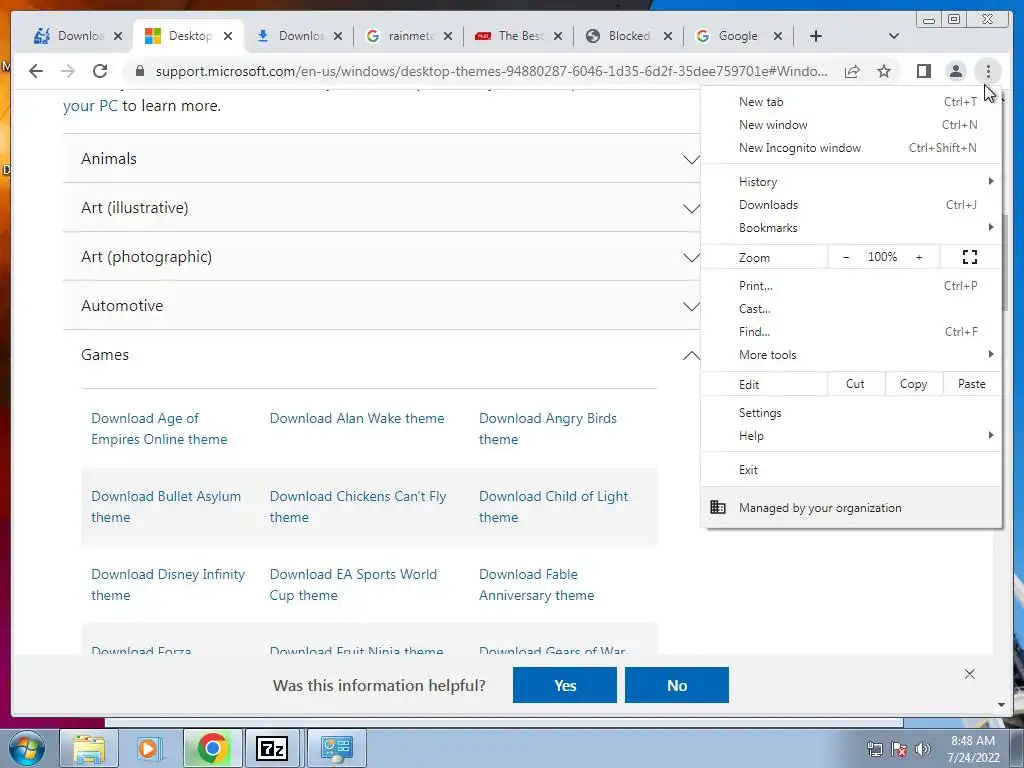Expand the Art (photographic) section
The height and width of the screenshot is (768, 1024).
coord(381,257)
